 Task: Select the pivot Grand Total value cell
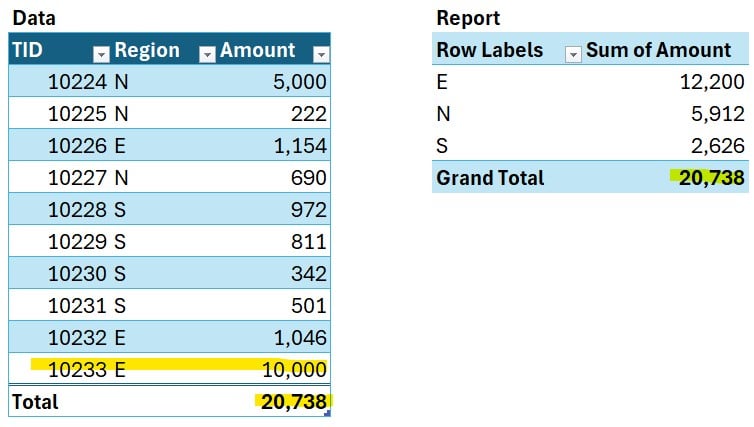click(x=711, y=178)
